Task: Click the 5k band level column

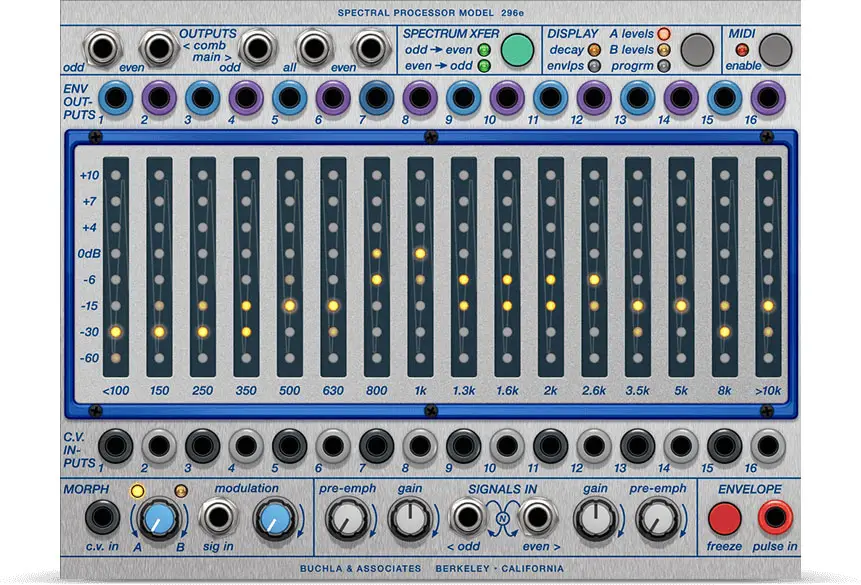Action: point(681,267)
